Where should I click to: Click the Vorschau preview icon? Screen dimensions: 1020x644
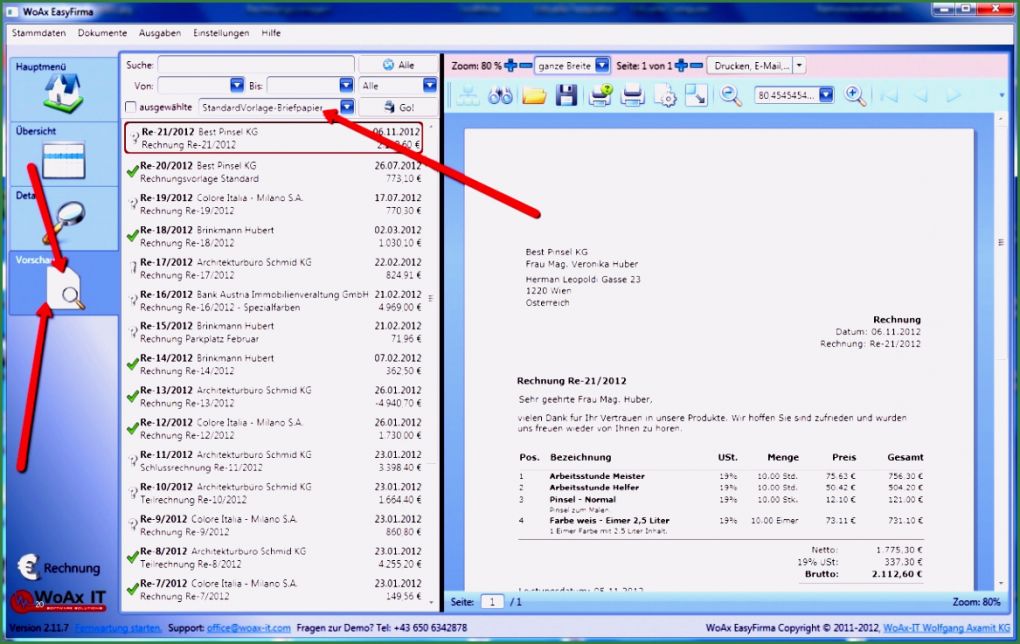(x=66, y=290)
